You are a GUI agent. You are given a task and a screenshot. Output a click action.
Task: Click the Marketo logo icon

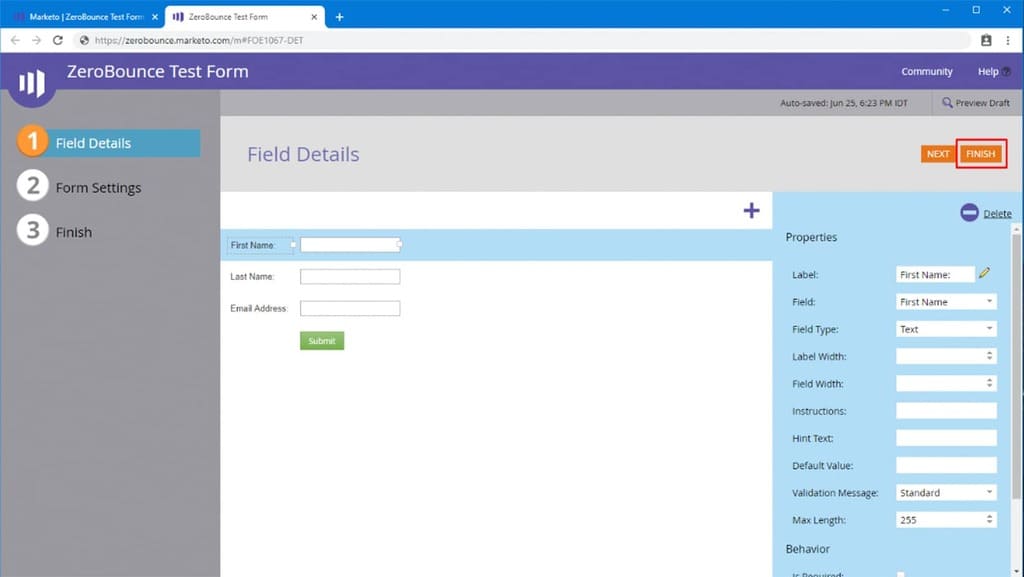[31, 83]
